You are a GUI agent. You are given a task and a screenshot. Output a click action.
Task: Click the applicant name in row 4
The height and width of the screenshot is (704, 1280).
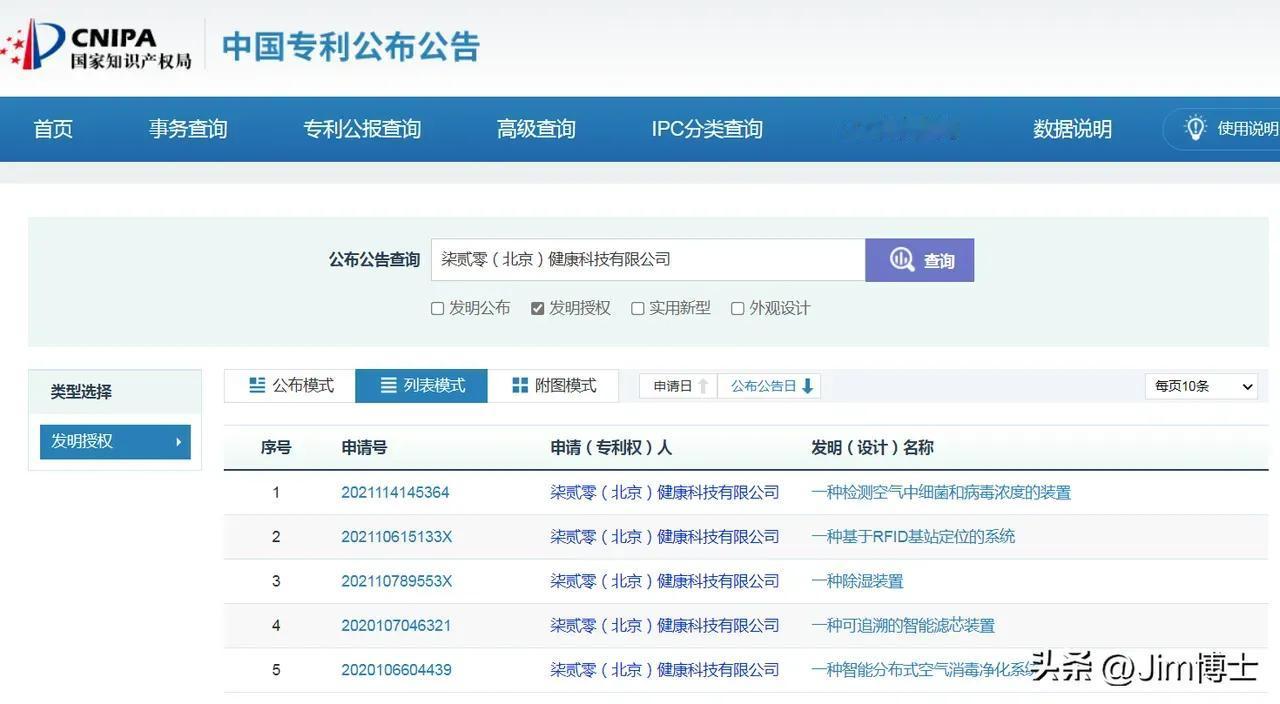[665, 625]
